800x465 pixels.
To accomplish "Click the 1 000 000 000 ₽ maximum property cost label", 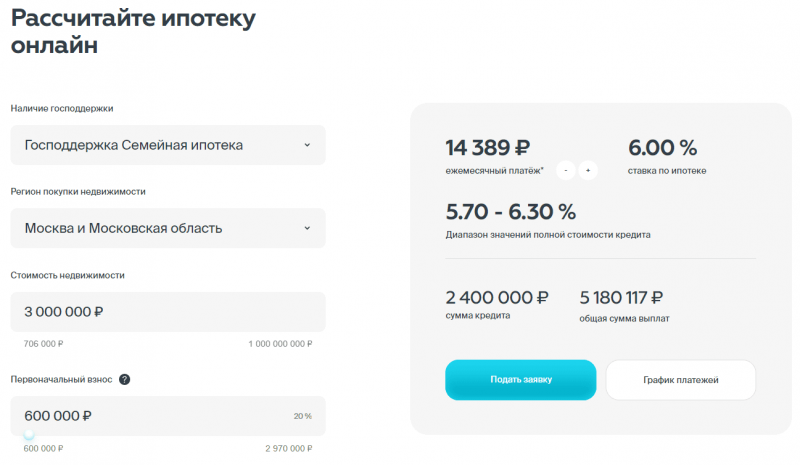I will [280, 344].
